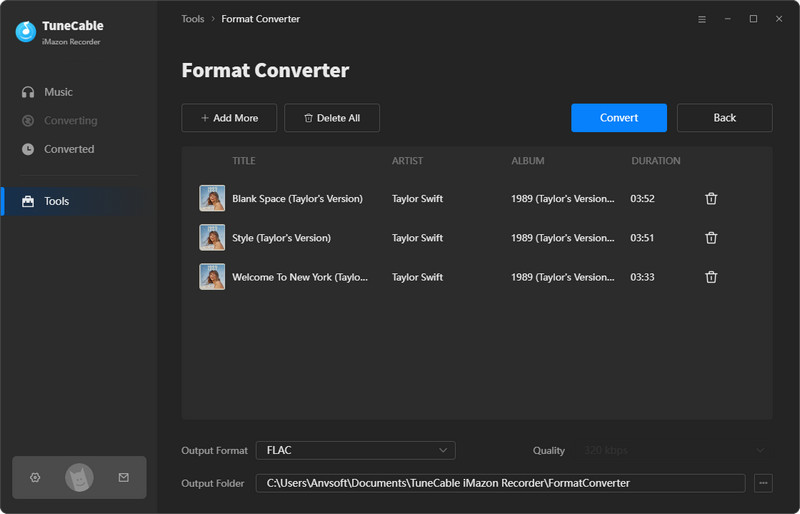Image resolution: width=800 pixels, height=514 pixels.
Task: Click the 03:52 duration value
Action: 642,199
